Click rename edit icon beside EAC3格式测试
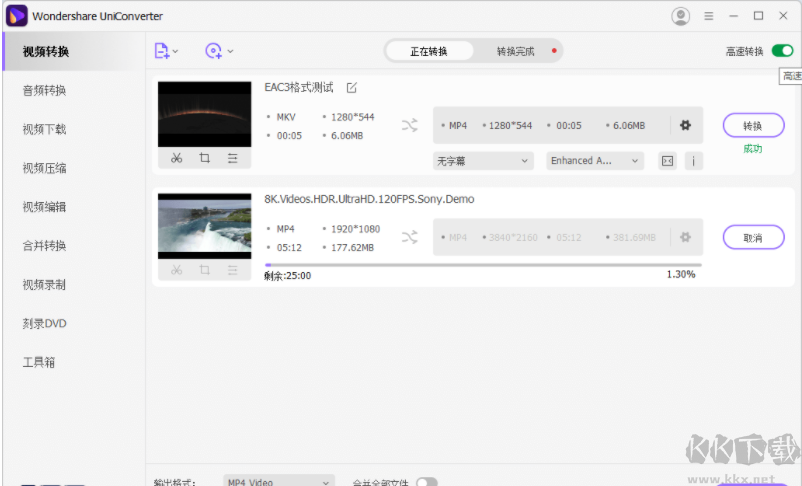 click(351, 88)
